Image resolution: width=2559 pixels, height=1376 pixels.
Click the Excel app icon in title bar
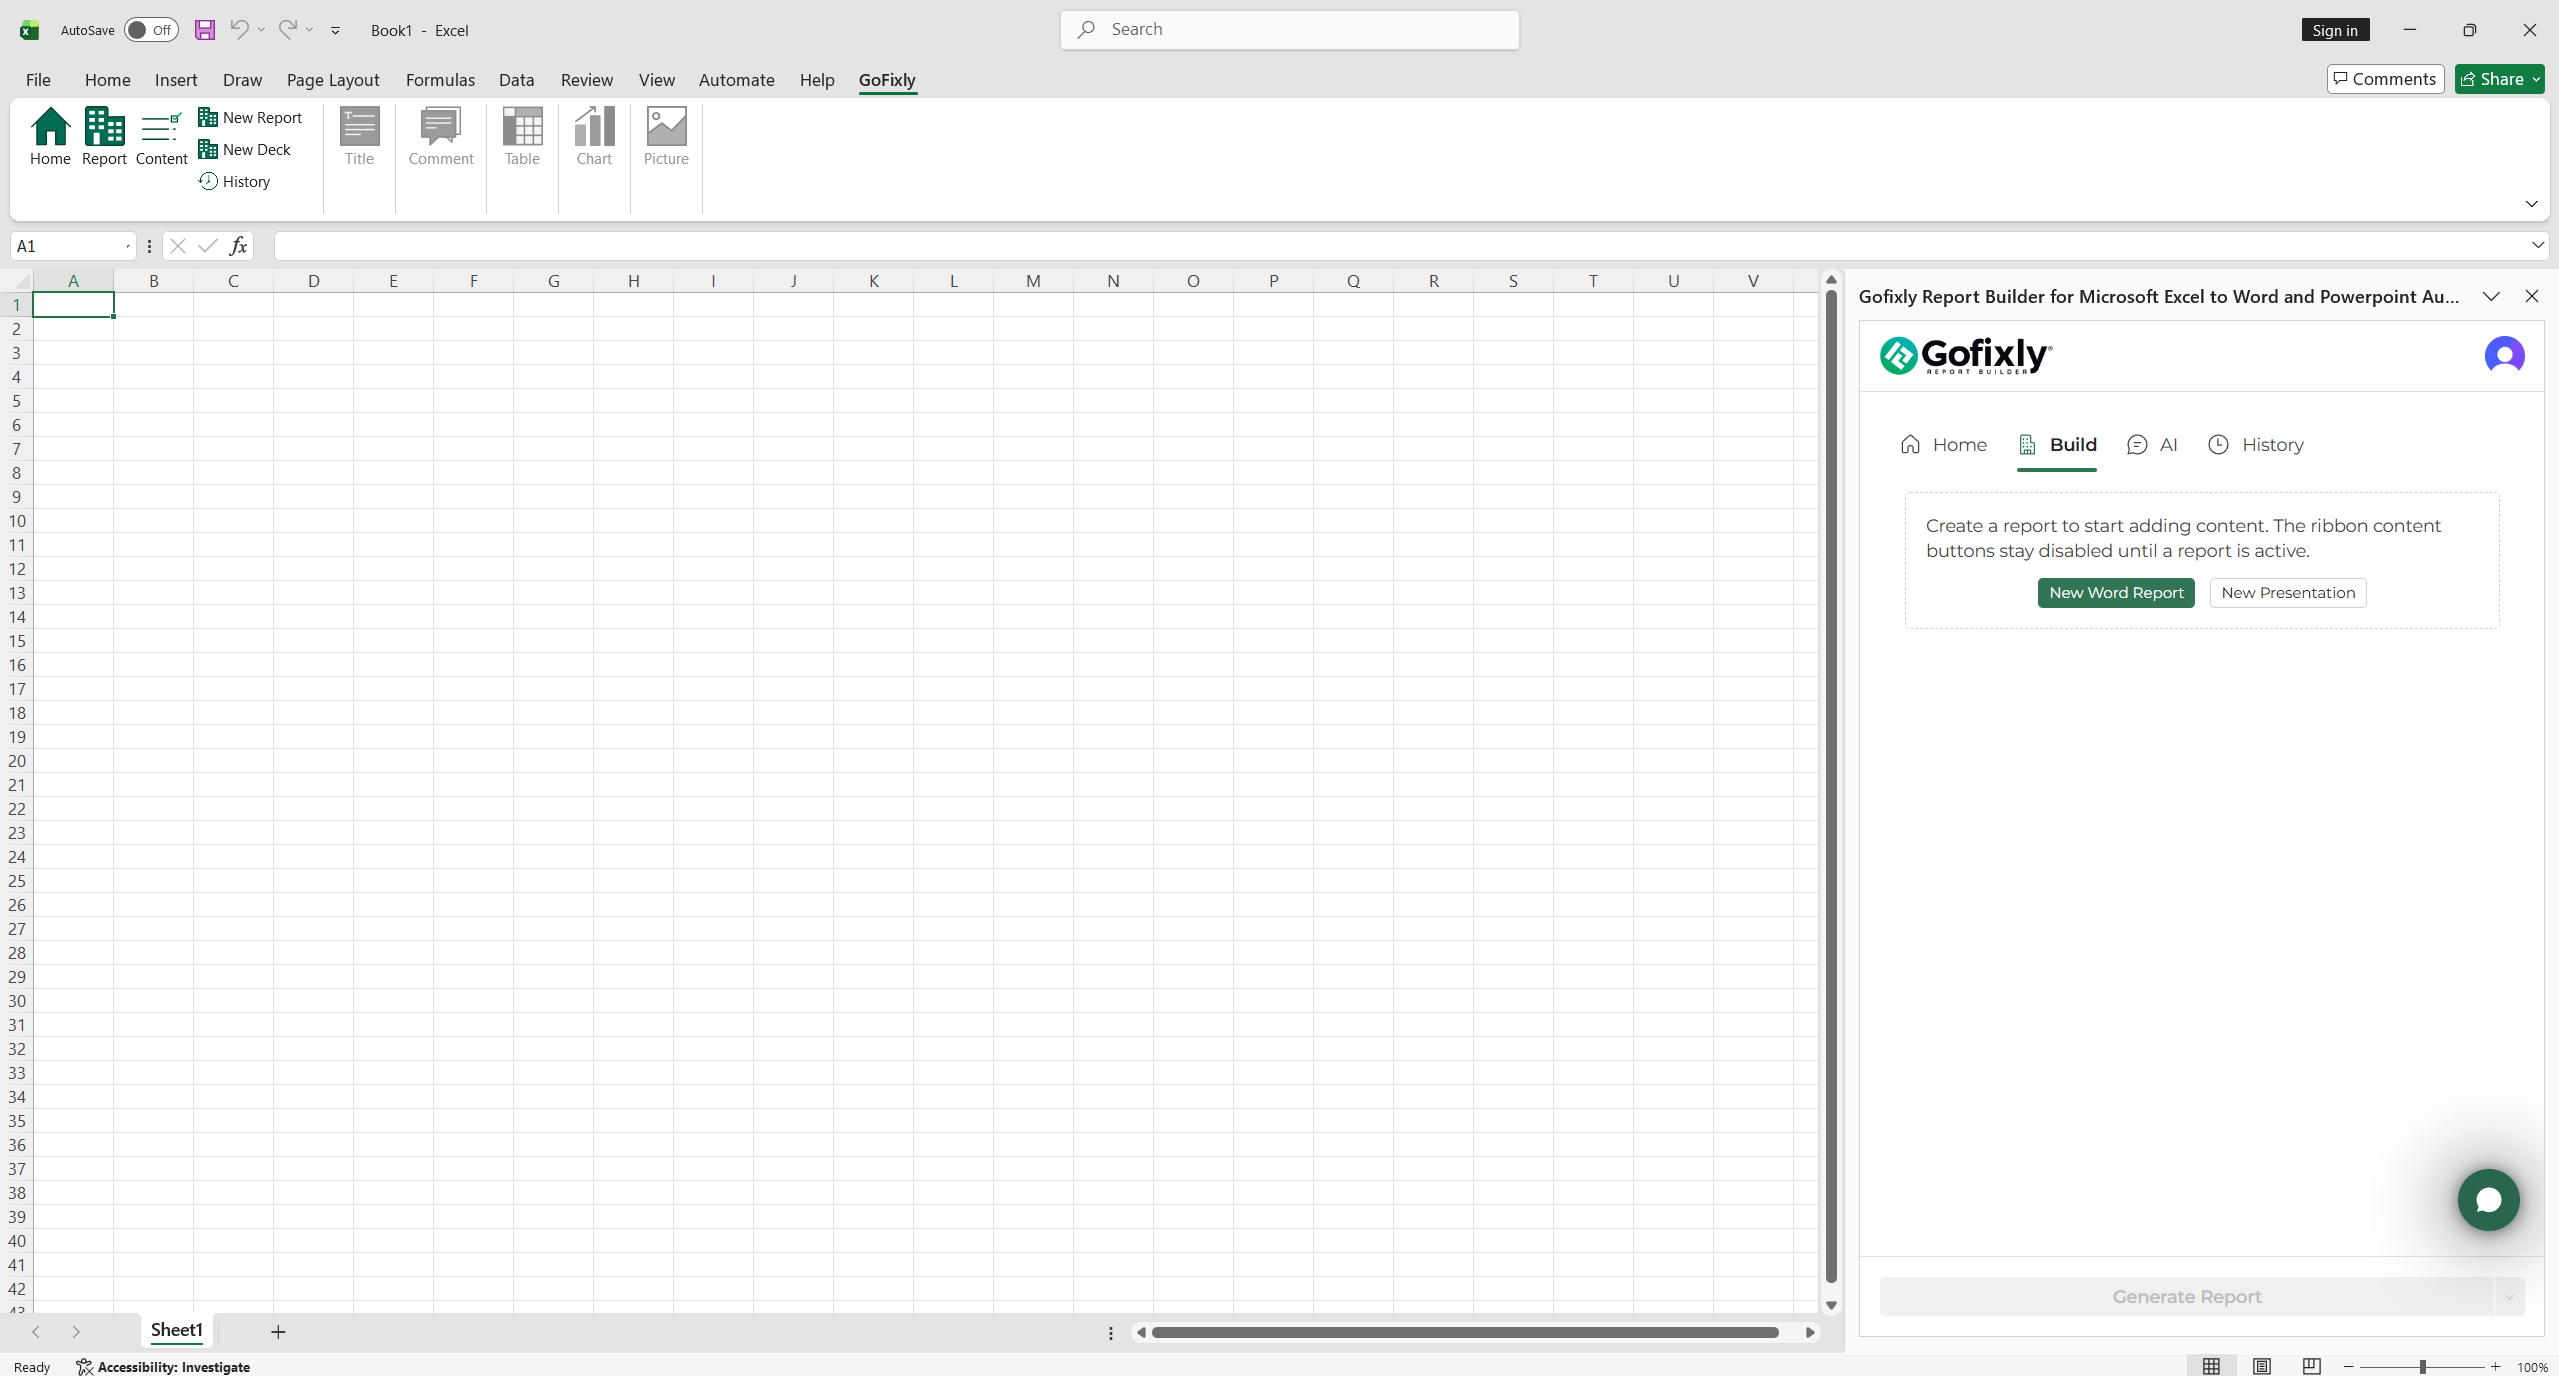point(30,30)
